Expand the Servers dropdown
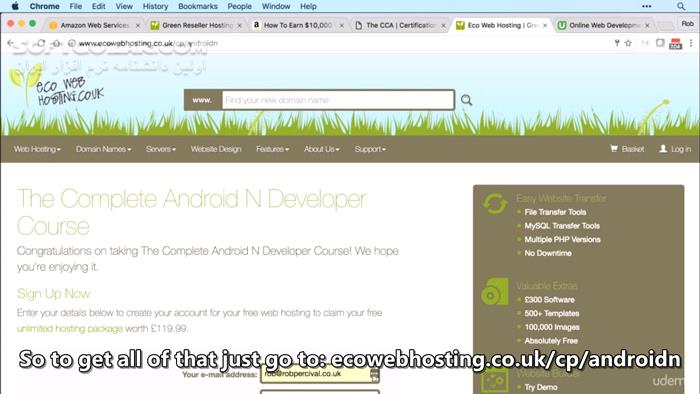700x394 pixels. (x=161, y=149)
